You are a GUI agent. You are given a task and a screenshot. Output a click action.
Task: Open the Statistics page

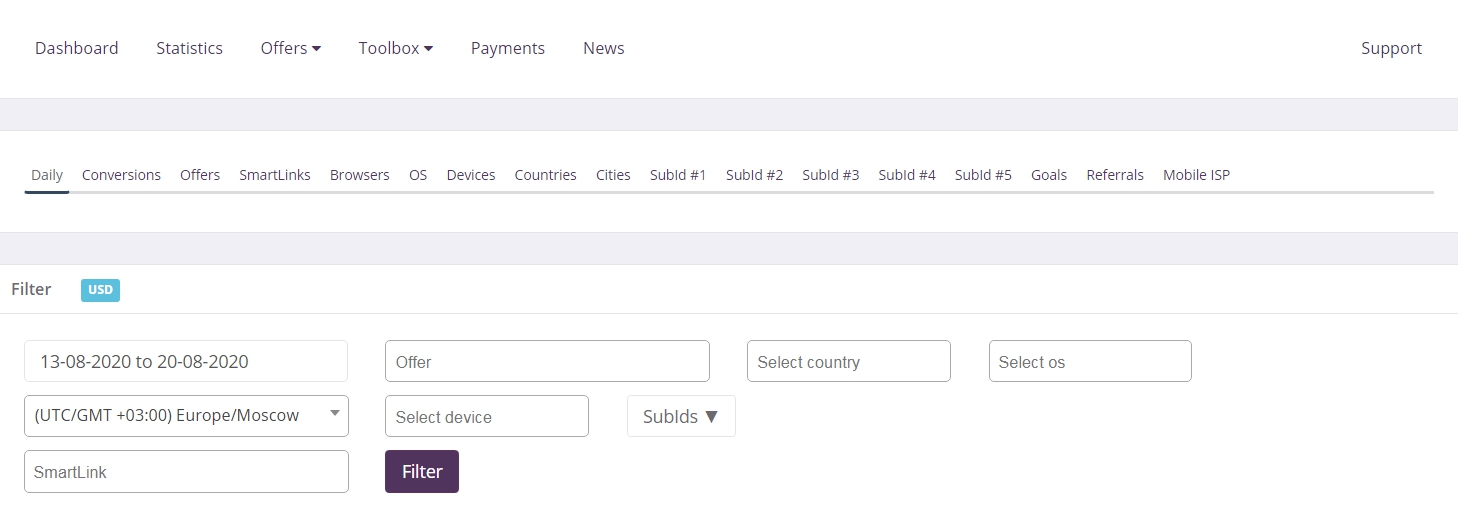[x=189, y=48]
